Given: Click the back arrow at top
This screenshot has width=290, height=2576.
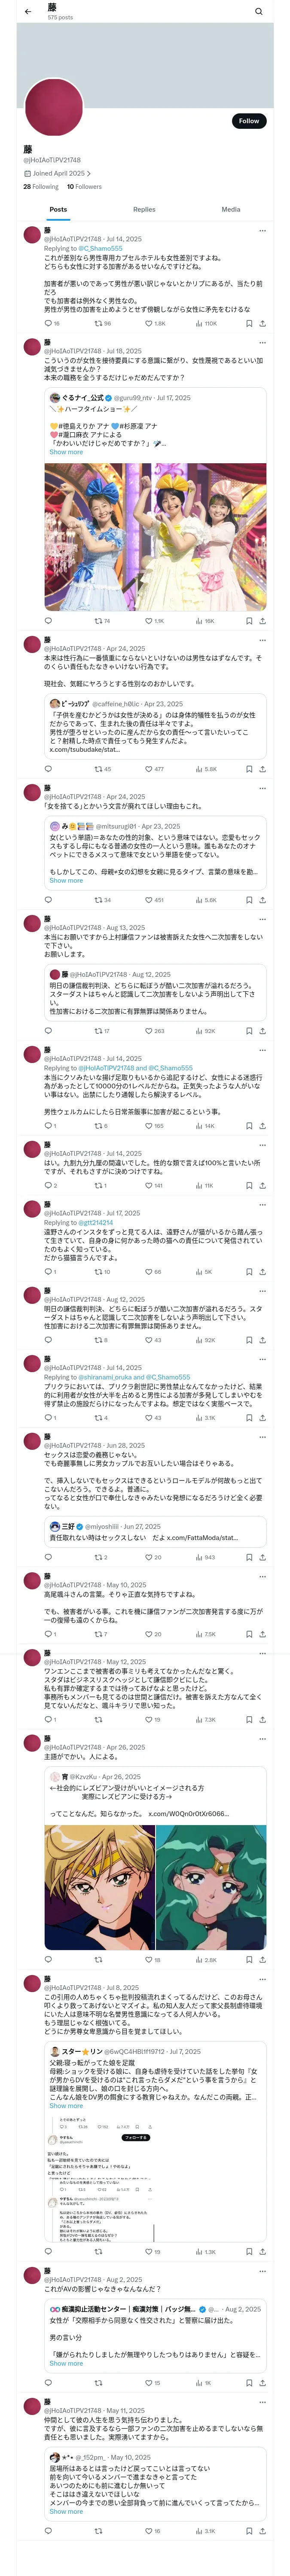Looking at the screenshot, I should 28,12.
